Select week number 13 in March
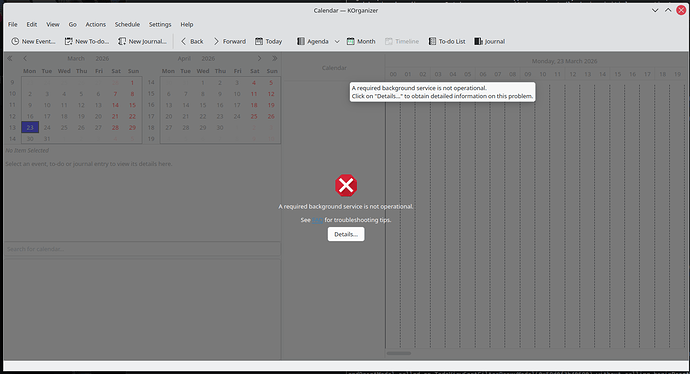This screenshot has height=374, width=690. [x=12, y=128]
